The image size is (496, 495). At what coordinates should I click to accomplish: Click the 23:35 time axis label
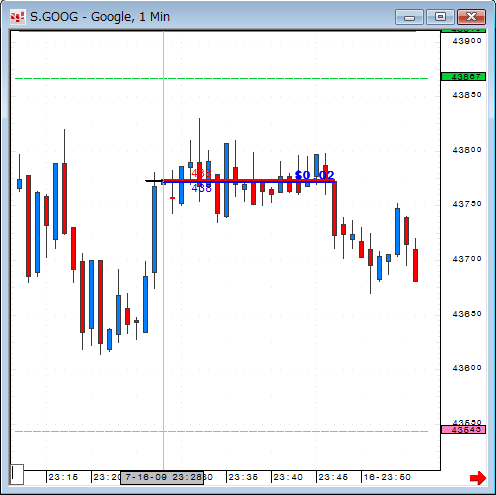click(x=243, y=477)
